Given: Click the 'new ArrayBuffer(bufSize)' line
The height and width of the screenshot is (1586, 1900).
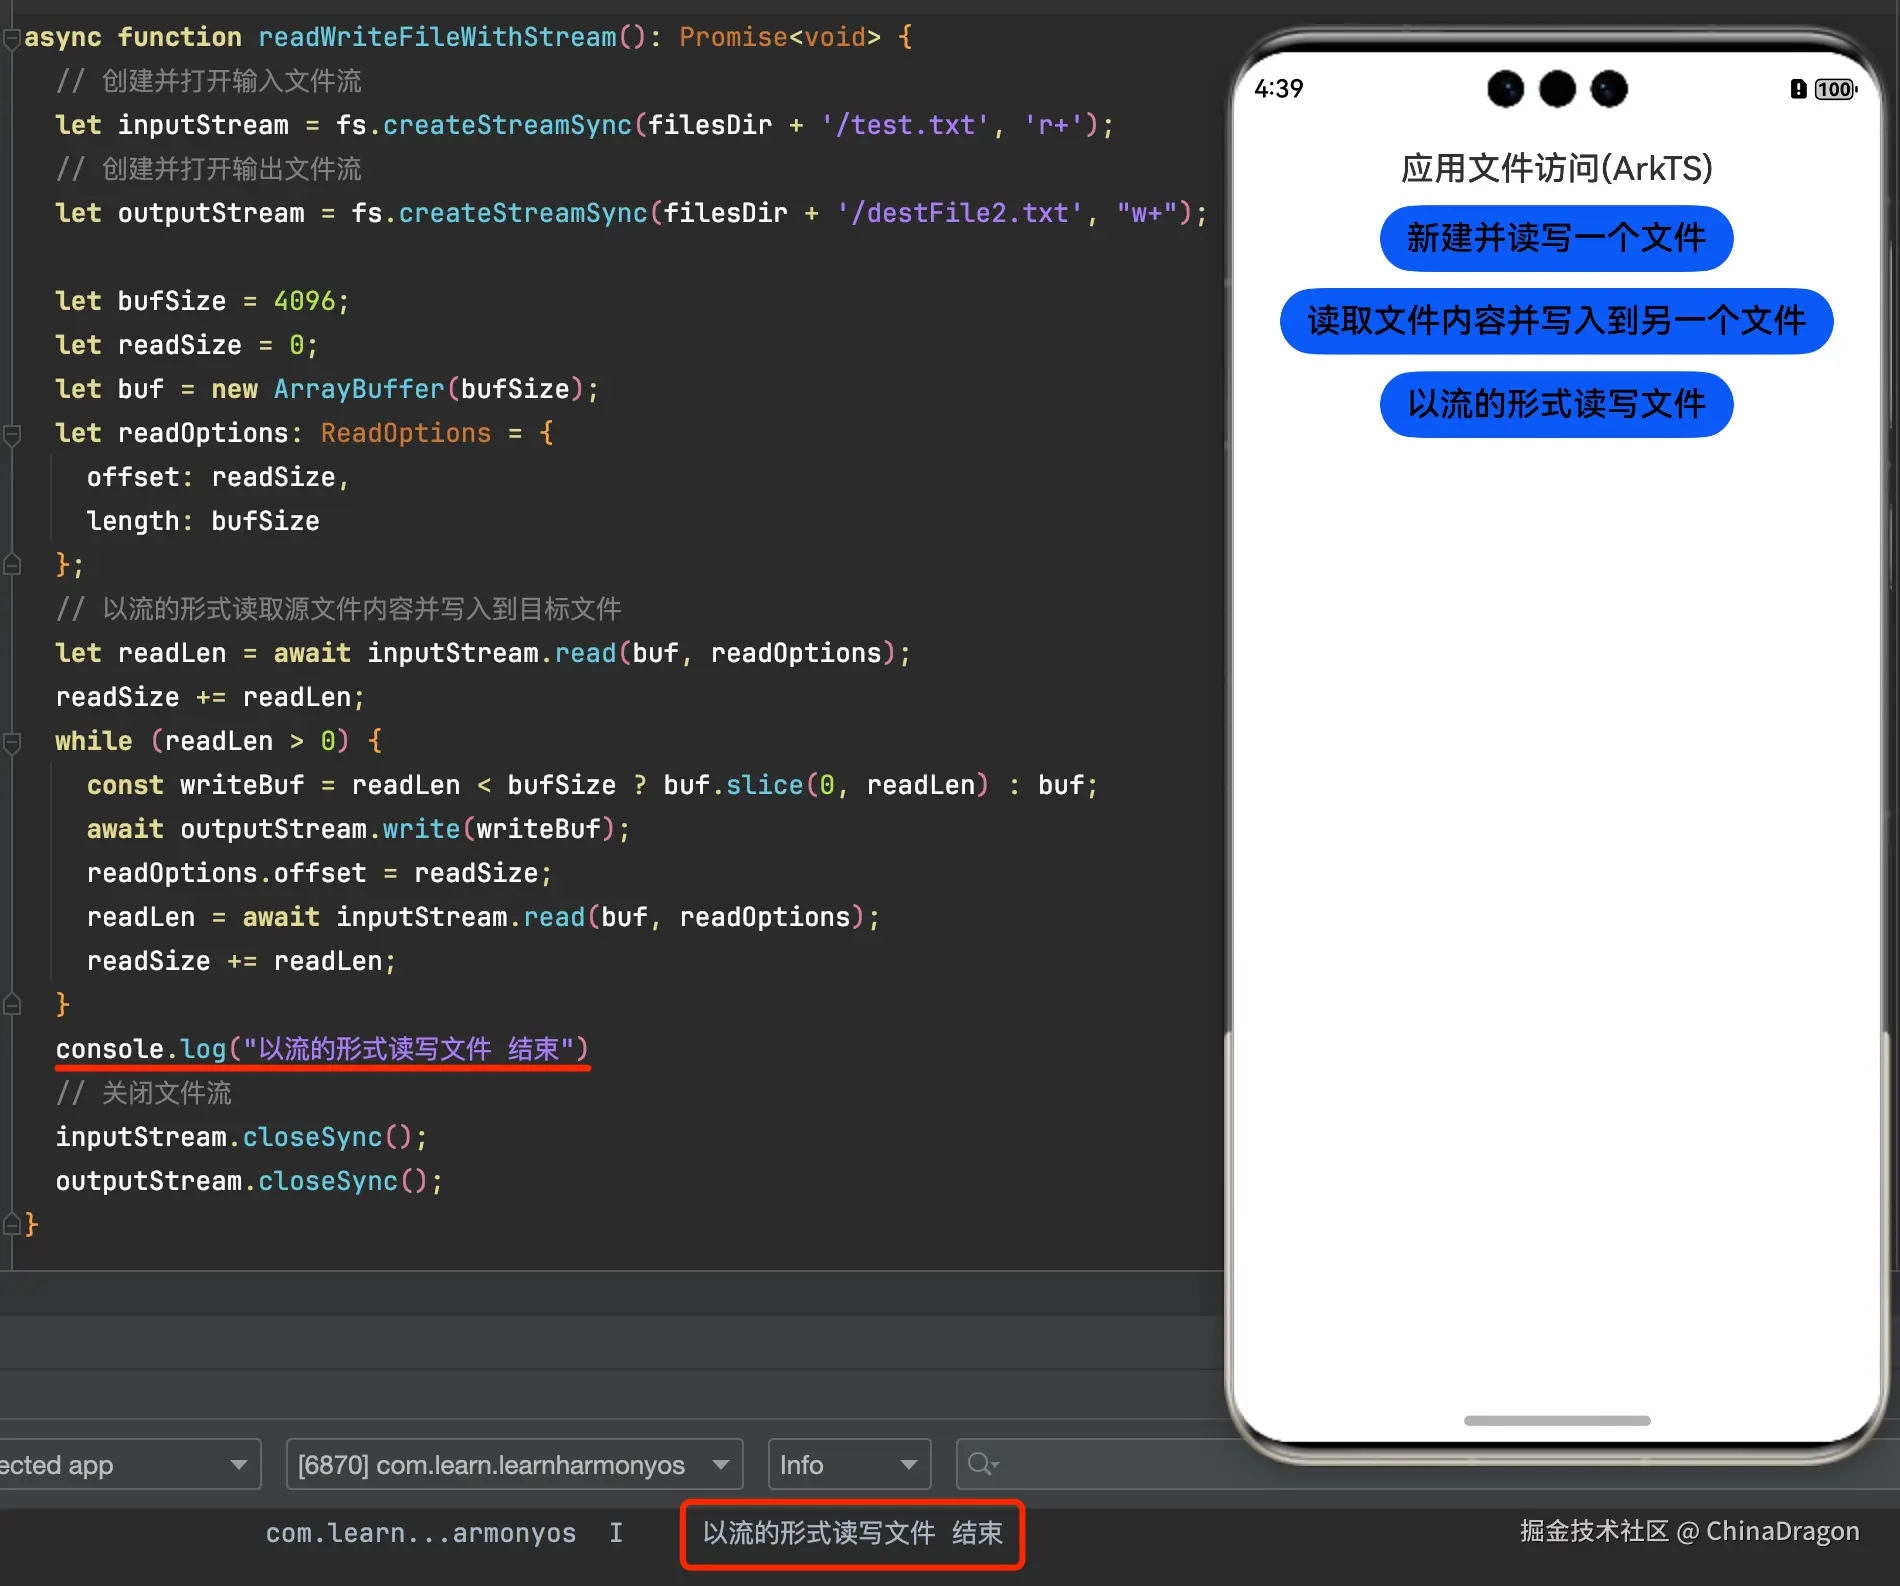Looking at the screenshot, I should 327,389.
